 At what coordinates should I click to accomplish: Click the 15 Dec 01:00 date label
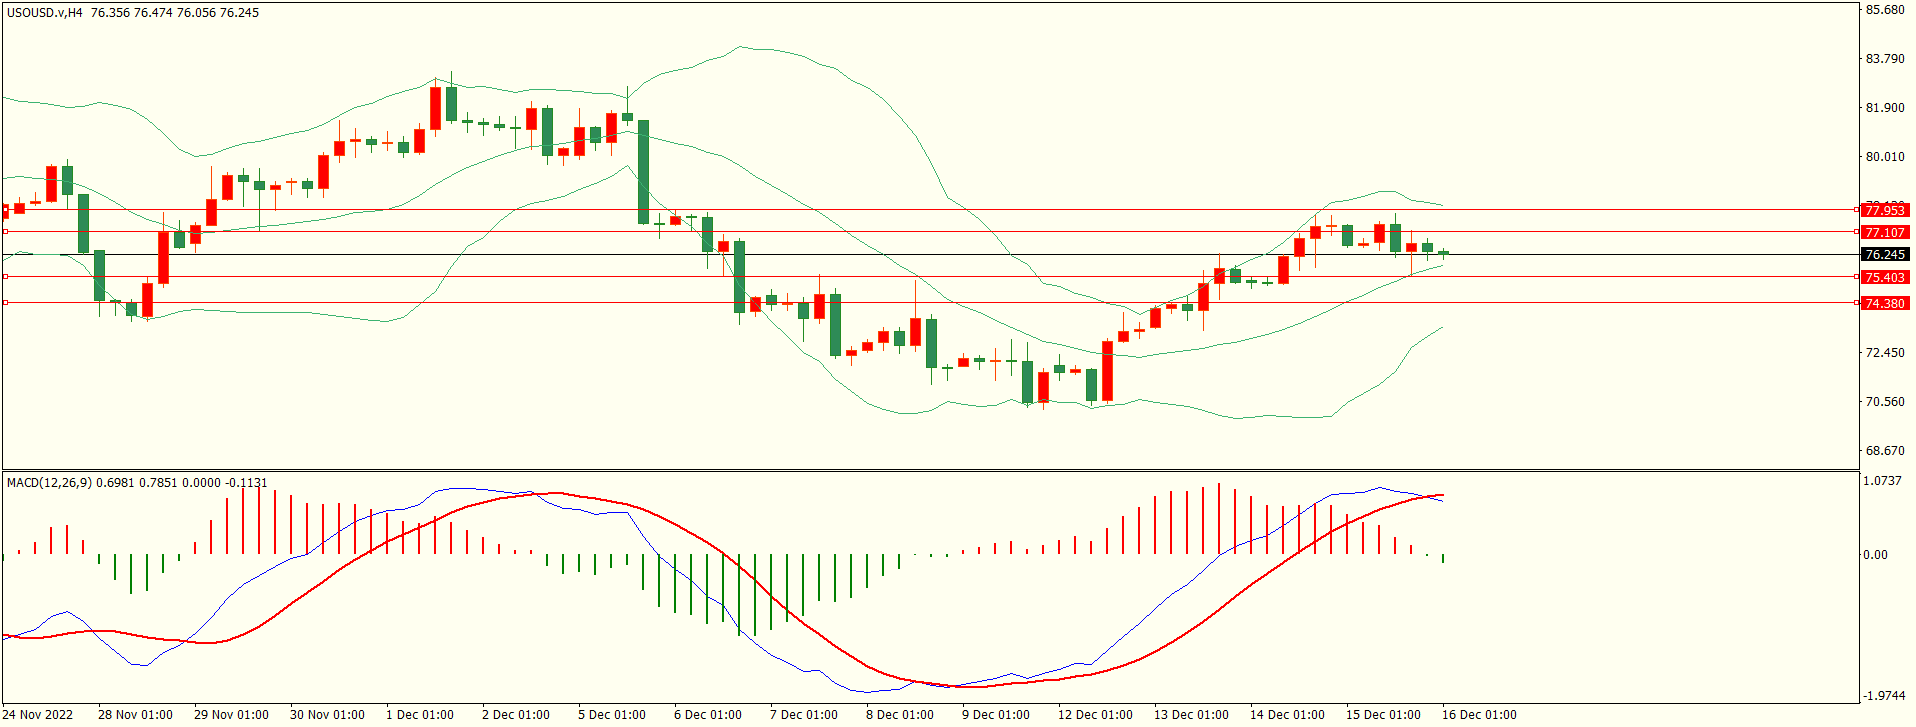click(x=1383, y=715)
